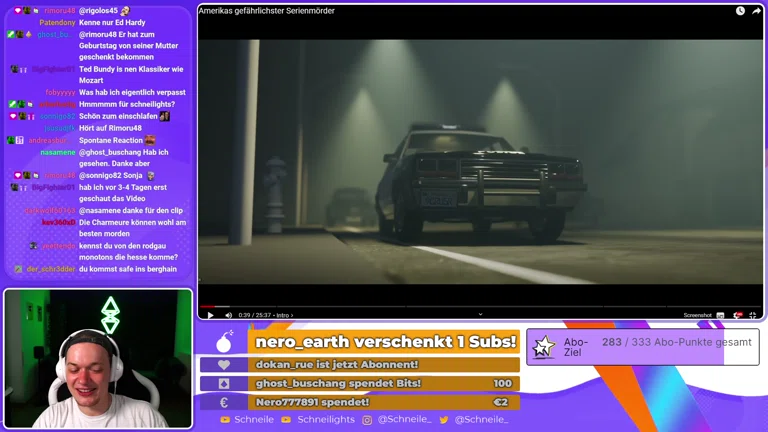The width and height of the screenshot is (768, 432).
Task: Click message du kommst safe ins berghain
Action: point(128,269)
